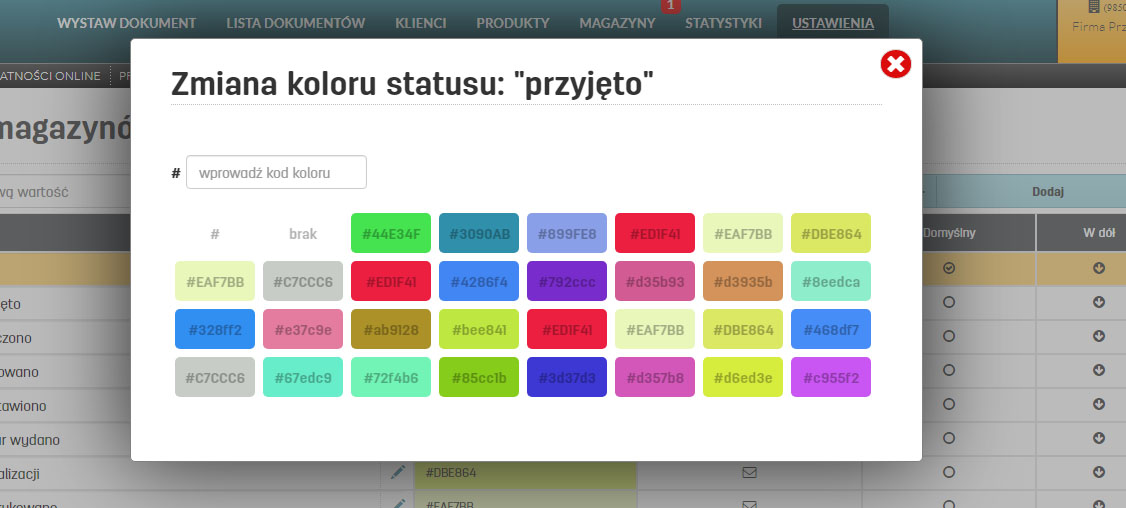Open the Magazyny section

coord(617,23)
